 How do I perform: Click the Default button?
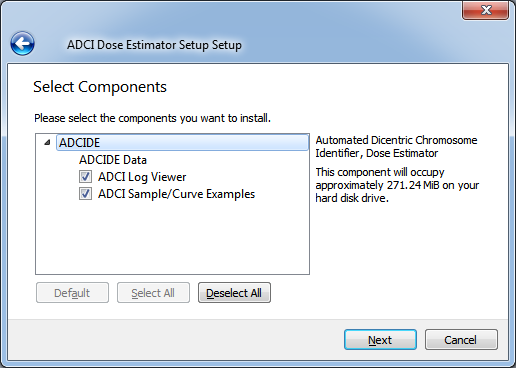[x=72, y=293]
